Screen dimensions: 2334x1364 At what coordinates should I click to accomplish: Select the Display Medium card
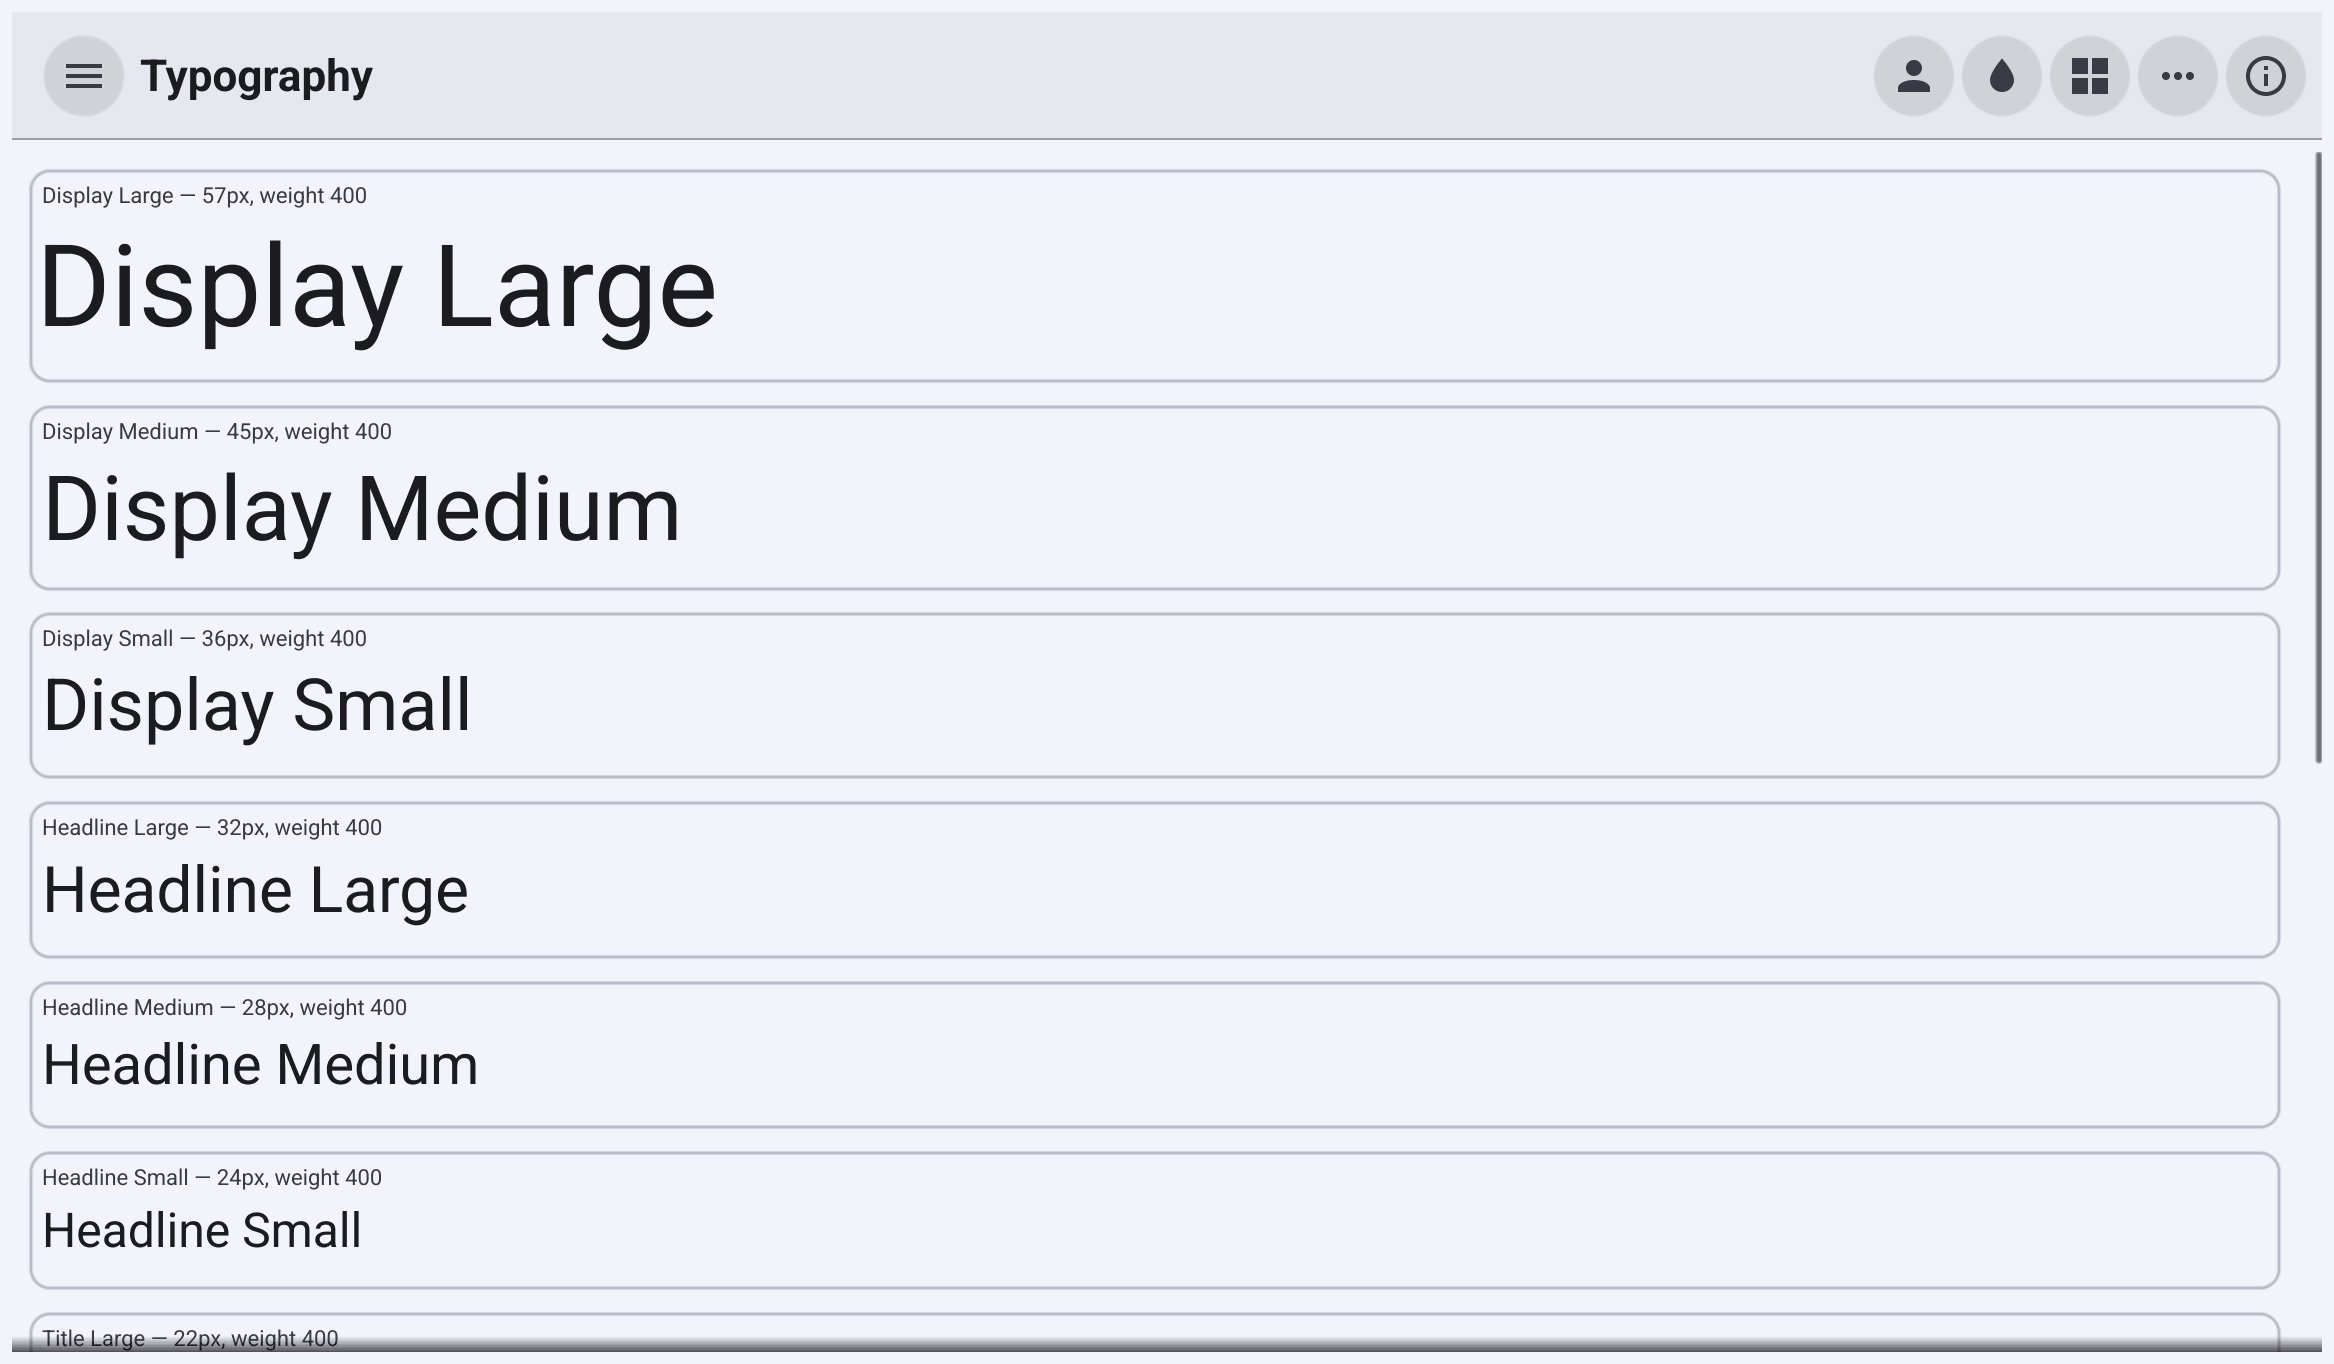tap(1155, 498)
